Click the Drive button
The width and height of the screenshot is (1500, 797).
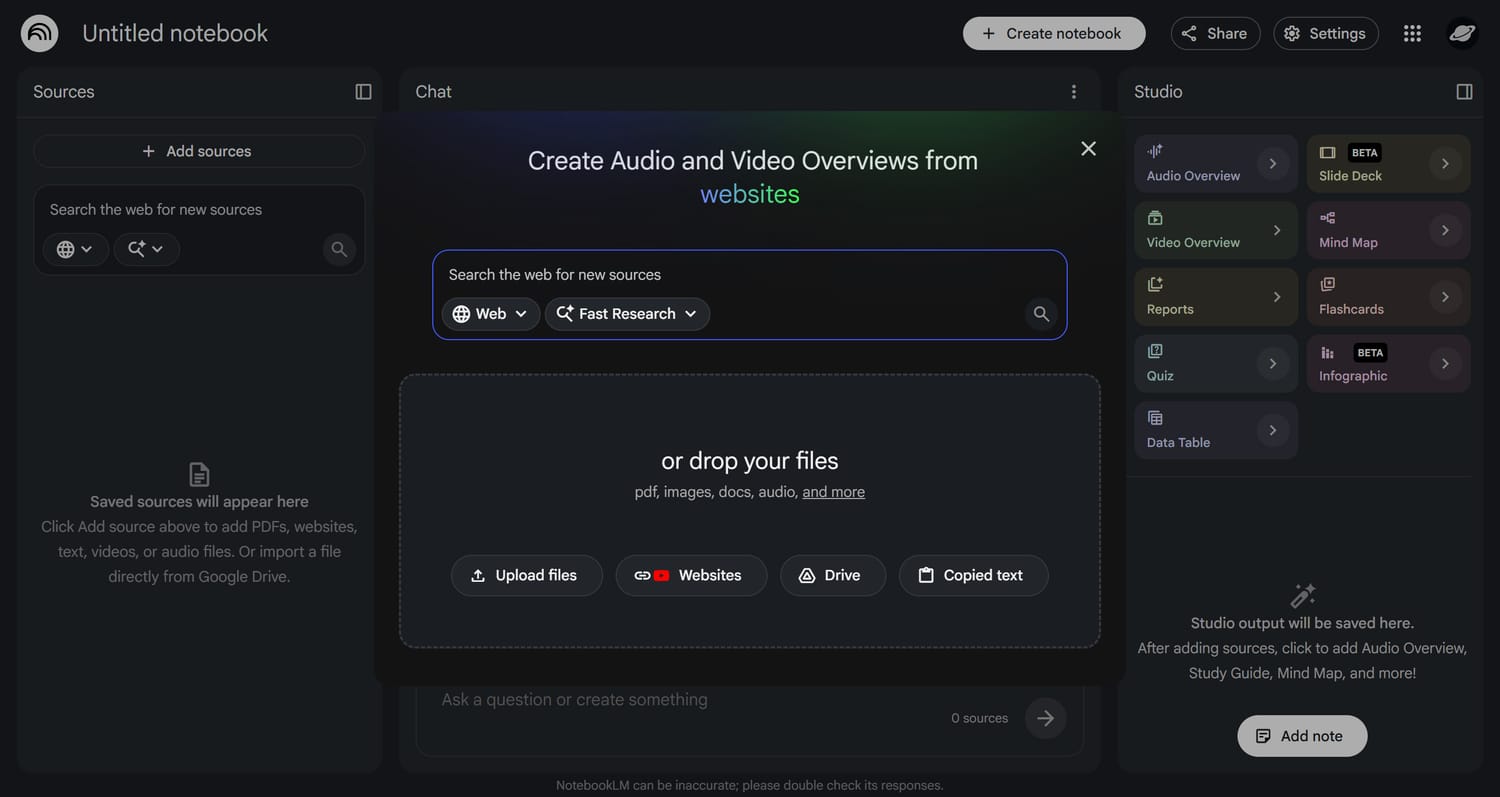pos(833,575)
